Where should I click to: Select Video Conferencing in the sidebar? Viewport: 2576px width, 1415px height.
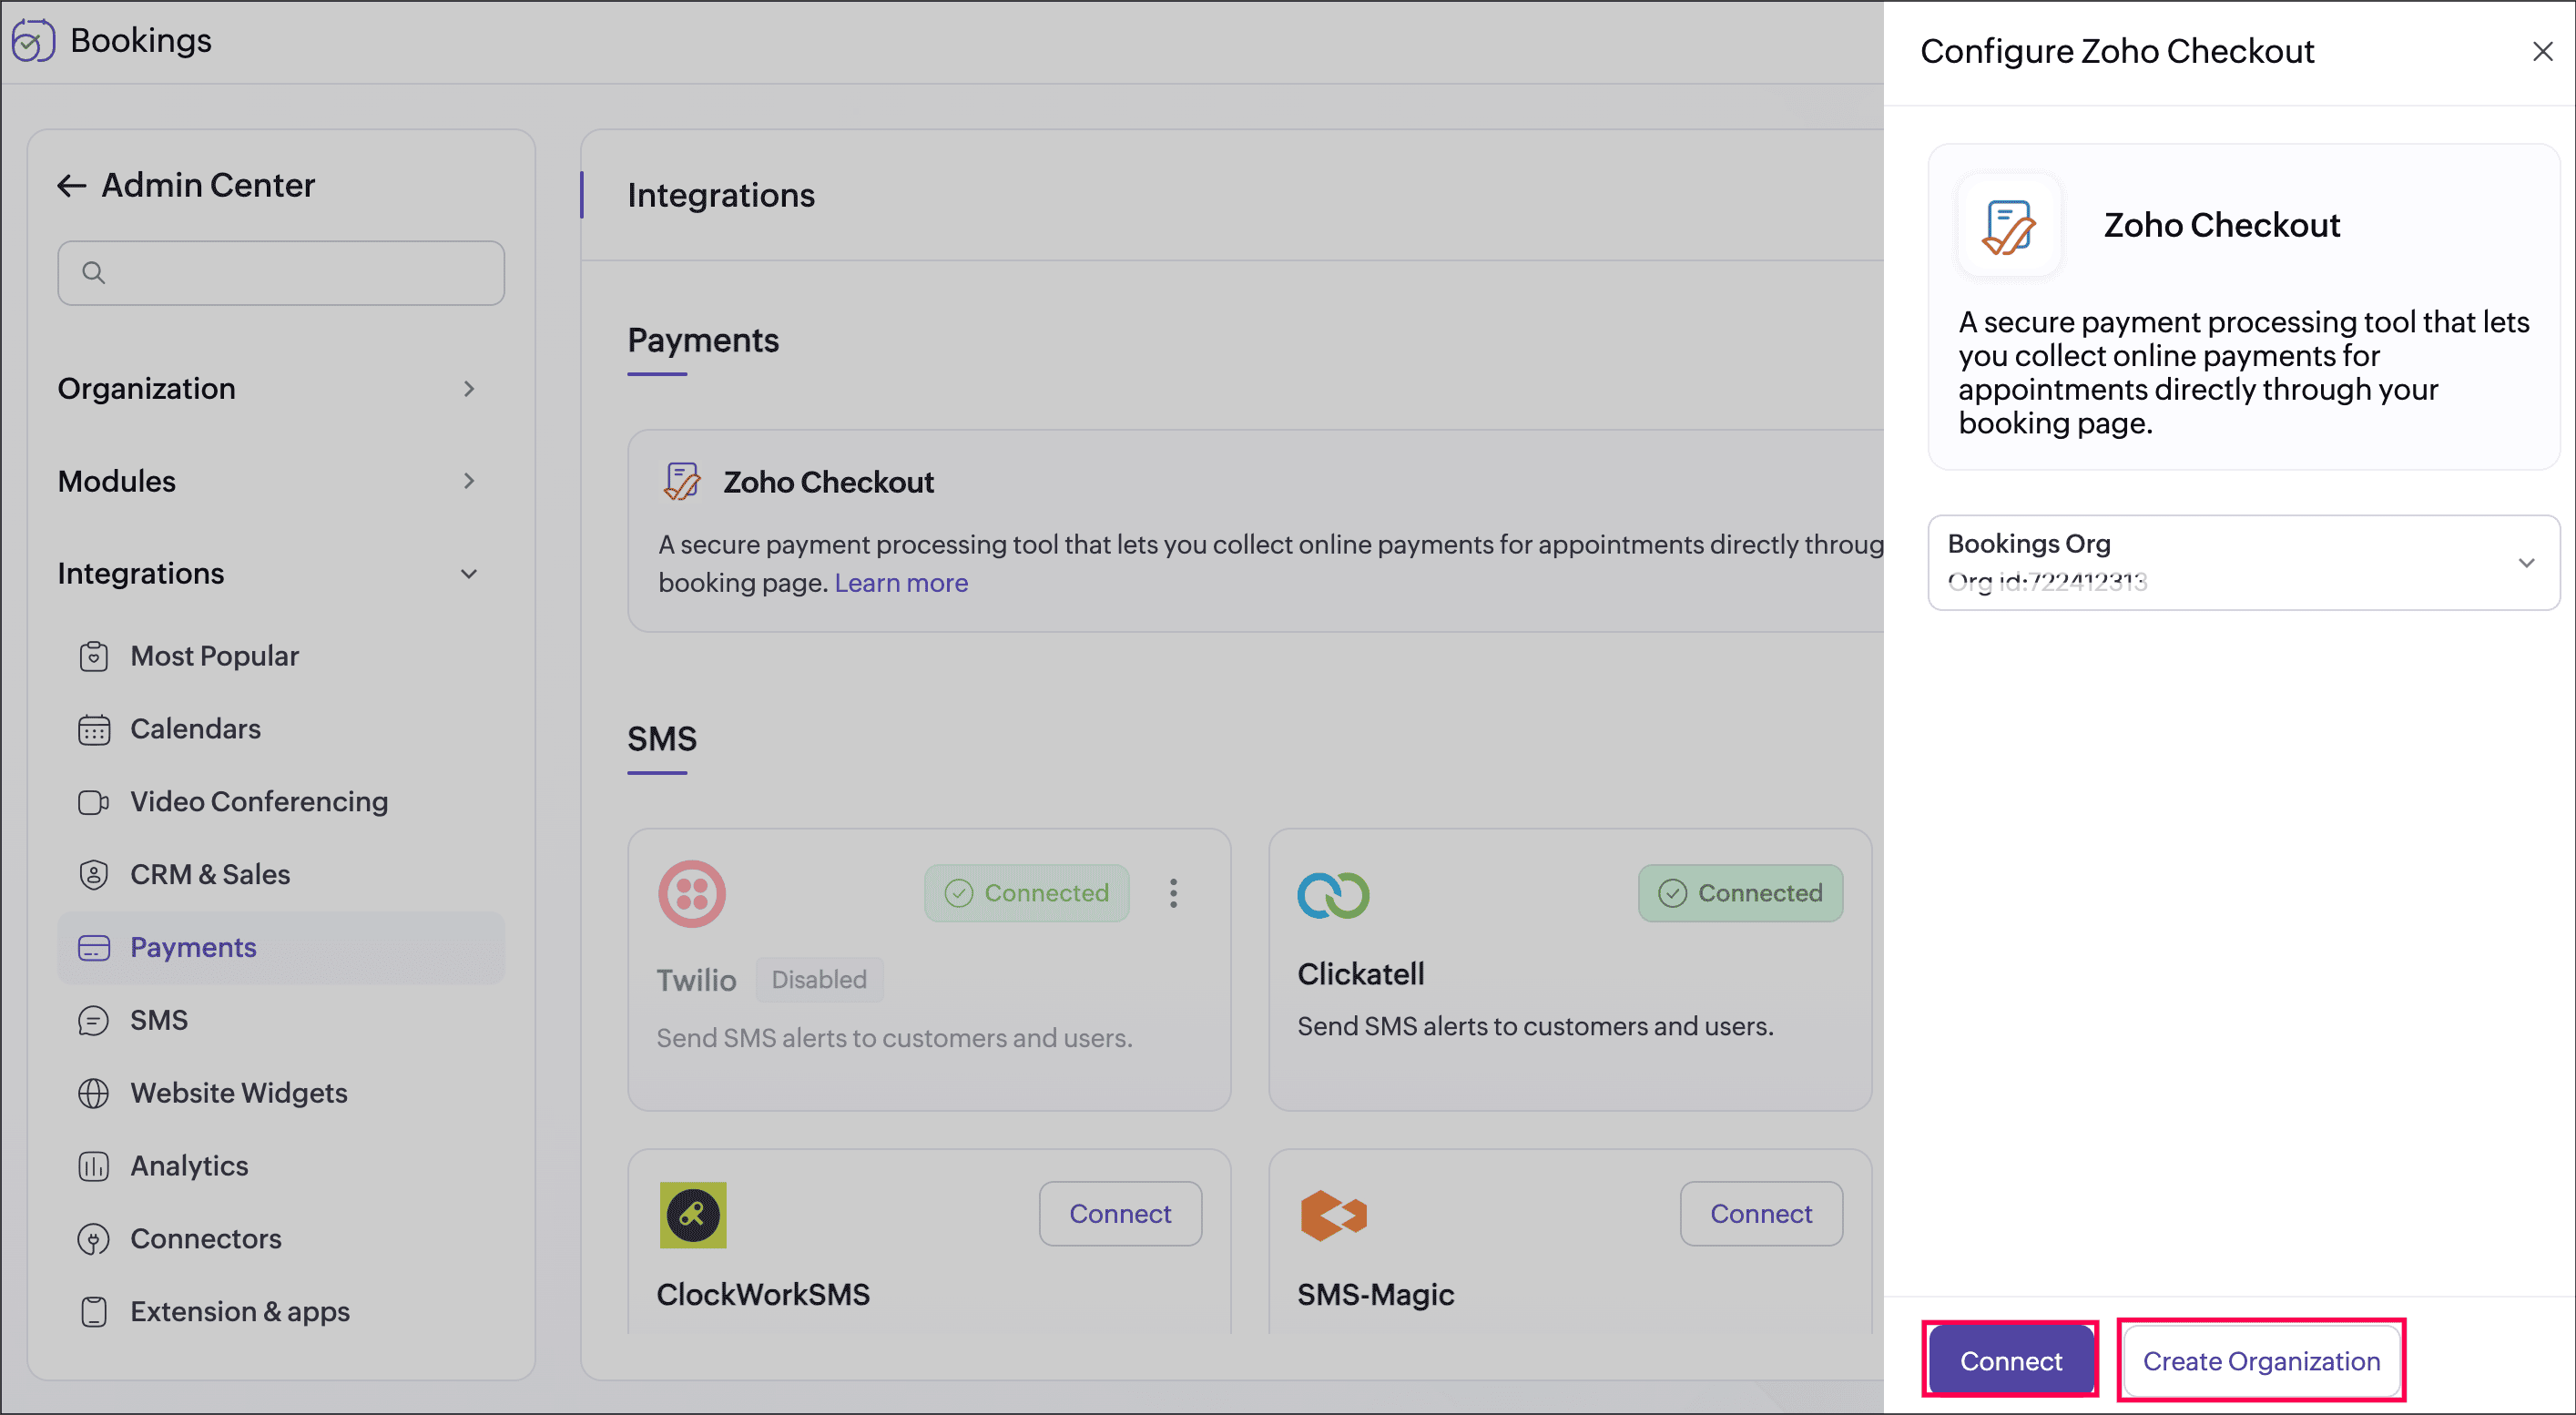(259, 802)
